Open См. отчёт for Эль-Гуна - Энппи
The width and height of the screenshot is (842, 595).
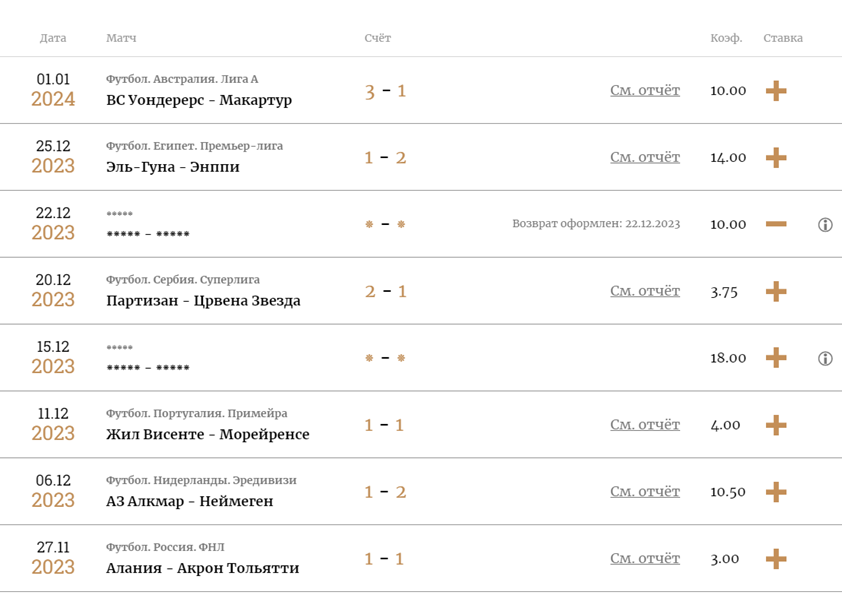pos(645,157)
